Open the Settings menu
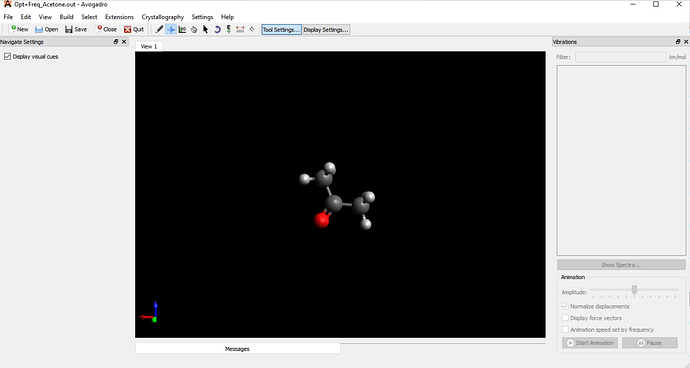 (202, 17)
